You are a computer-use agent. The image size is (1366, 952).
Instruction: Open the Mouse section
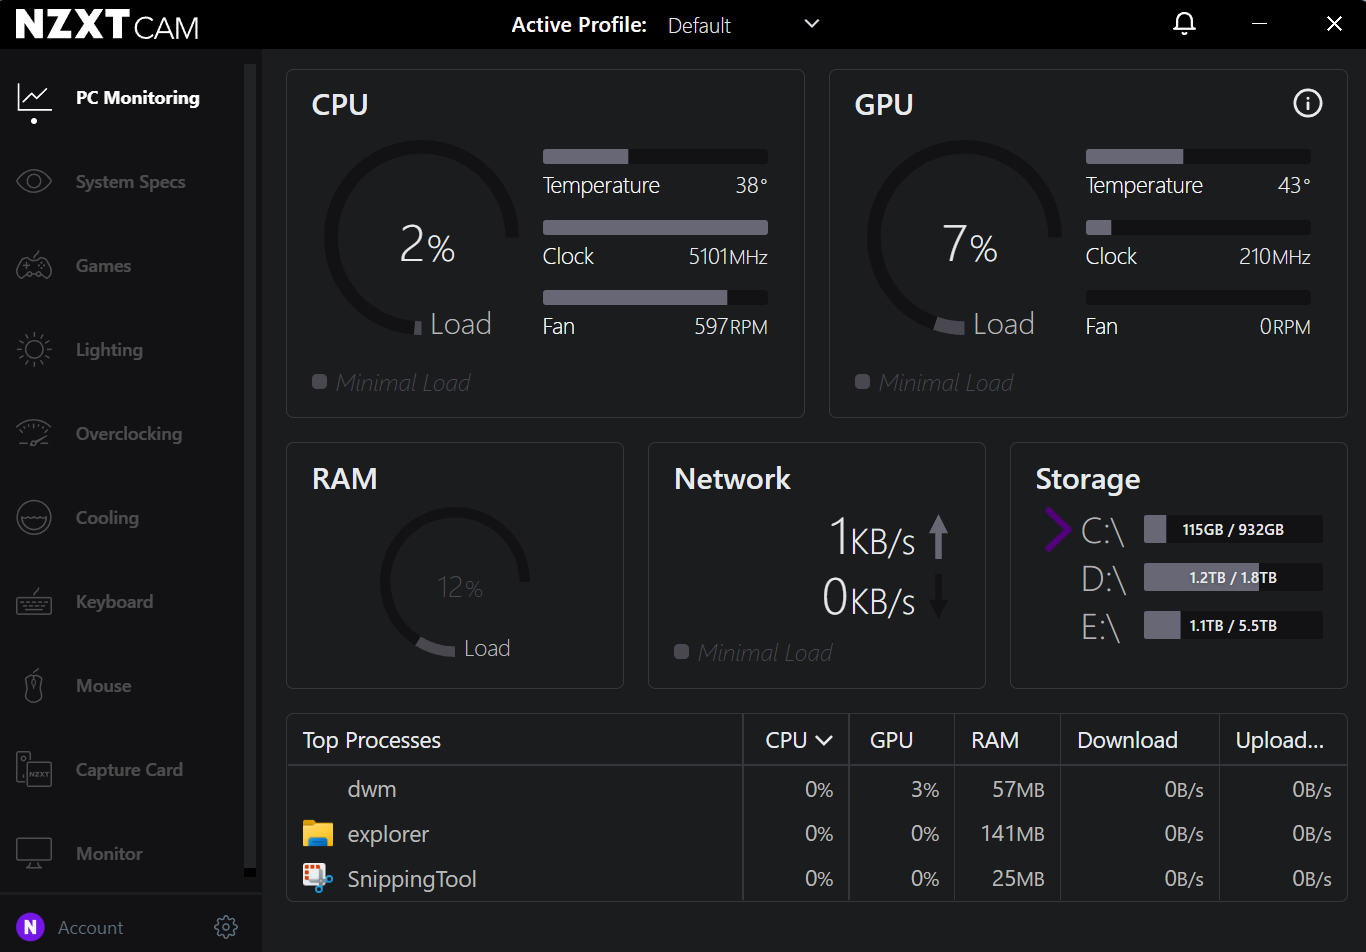coord(104,686)
